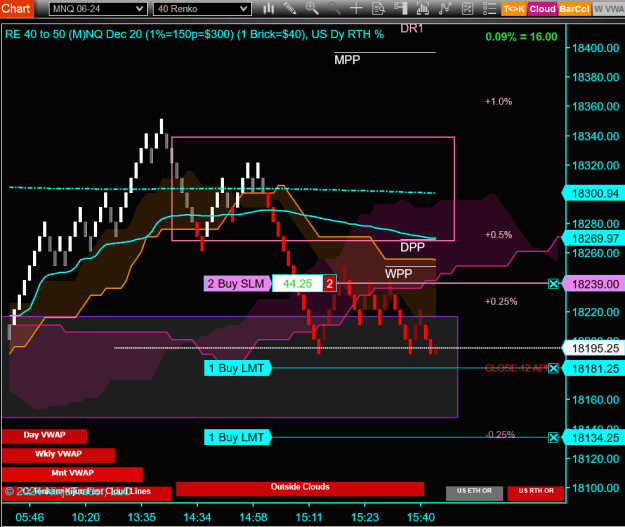Select the Buy LMT label at 18134.25
The height and width of the screenshot is (527, 625).
tap(238, 438)
